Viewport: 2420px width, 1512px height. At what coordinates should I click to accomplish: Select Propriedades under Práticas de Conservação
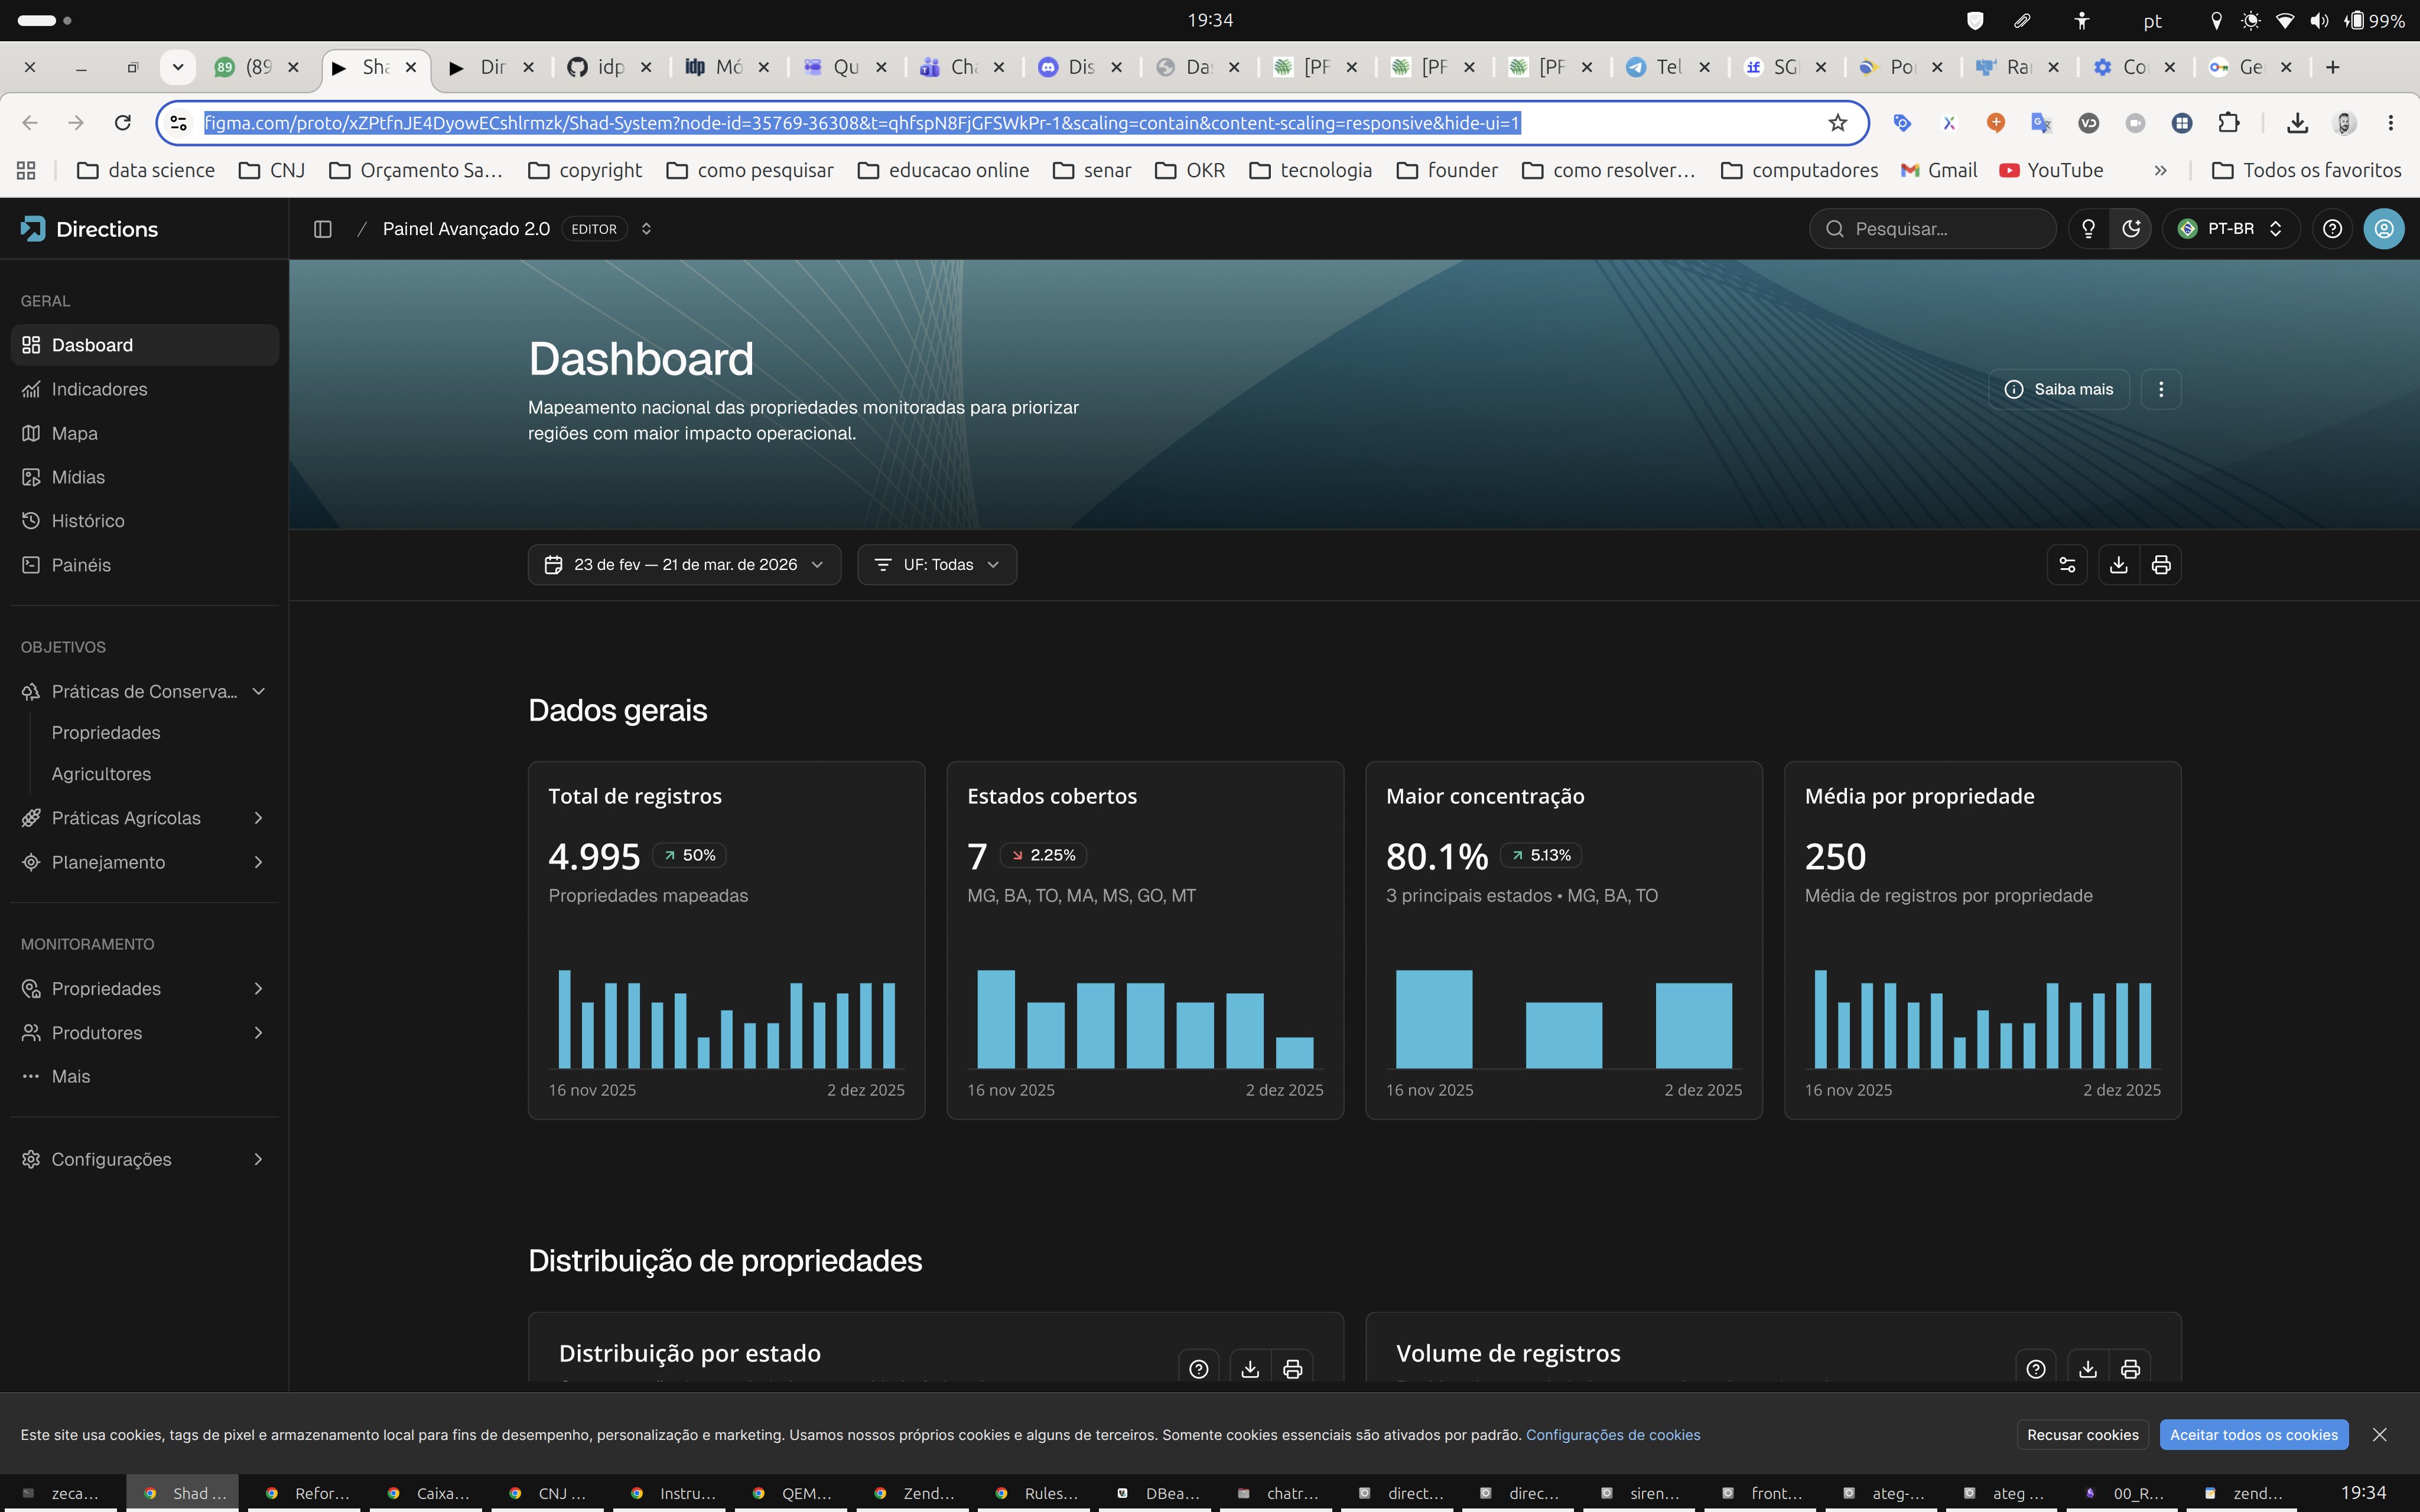pos(106,733)
